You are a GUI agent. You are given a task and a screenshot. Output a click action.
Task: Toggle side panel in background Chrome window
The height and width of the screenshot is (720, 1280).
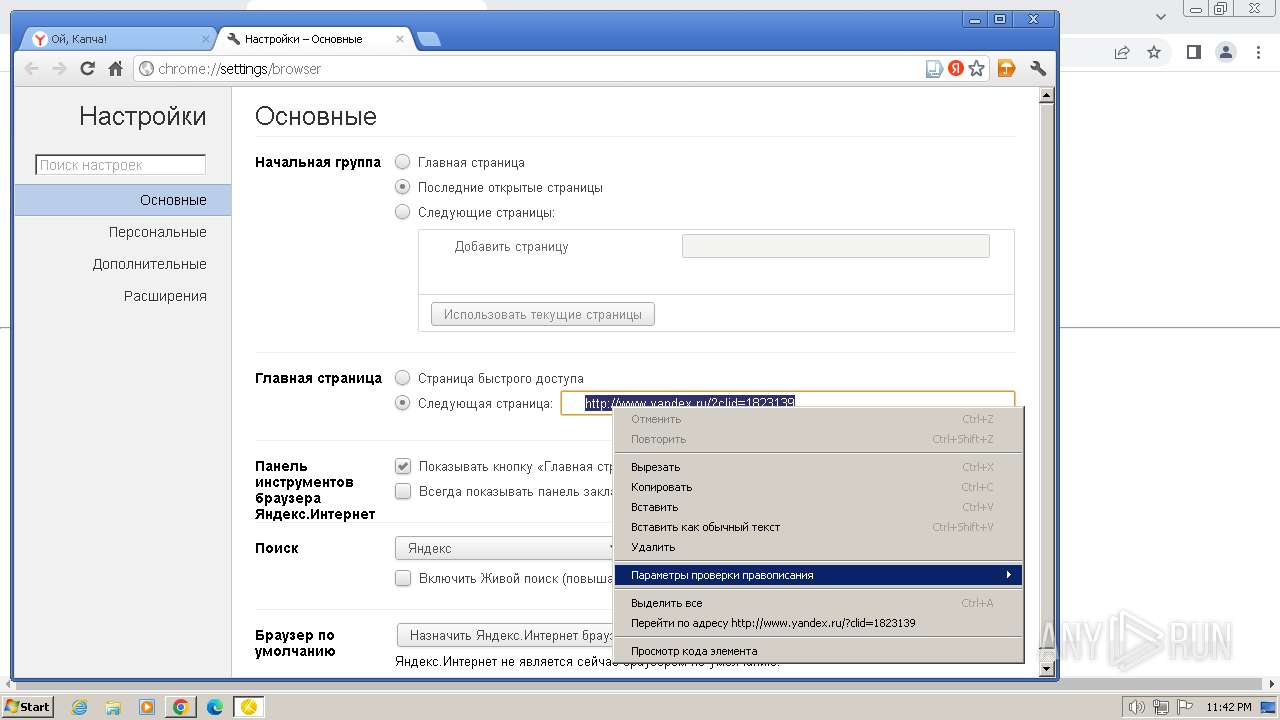coord(1194,52)
